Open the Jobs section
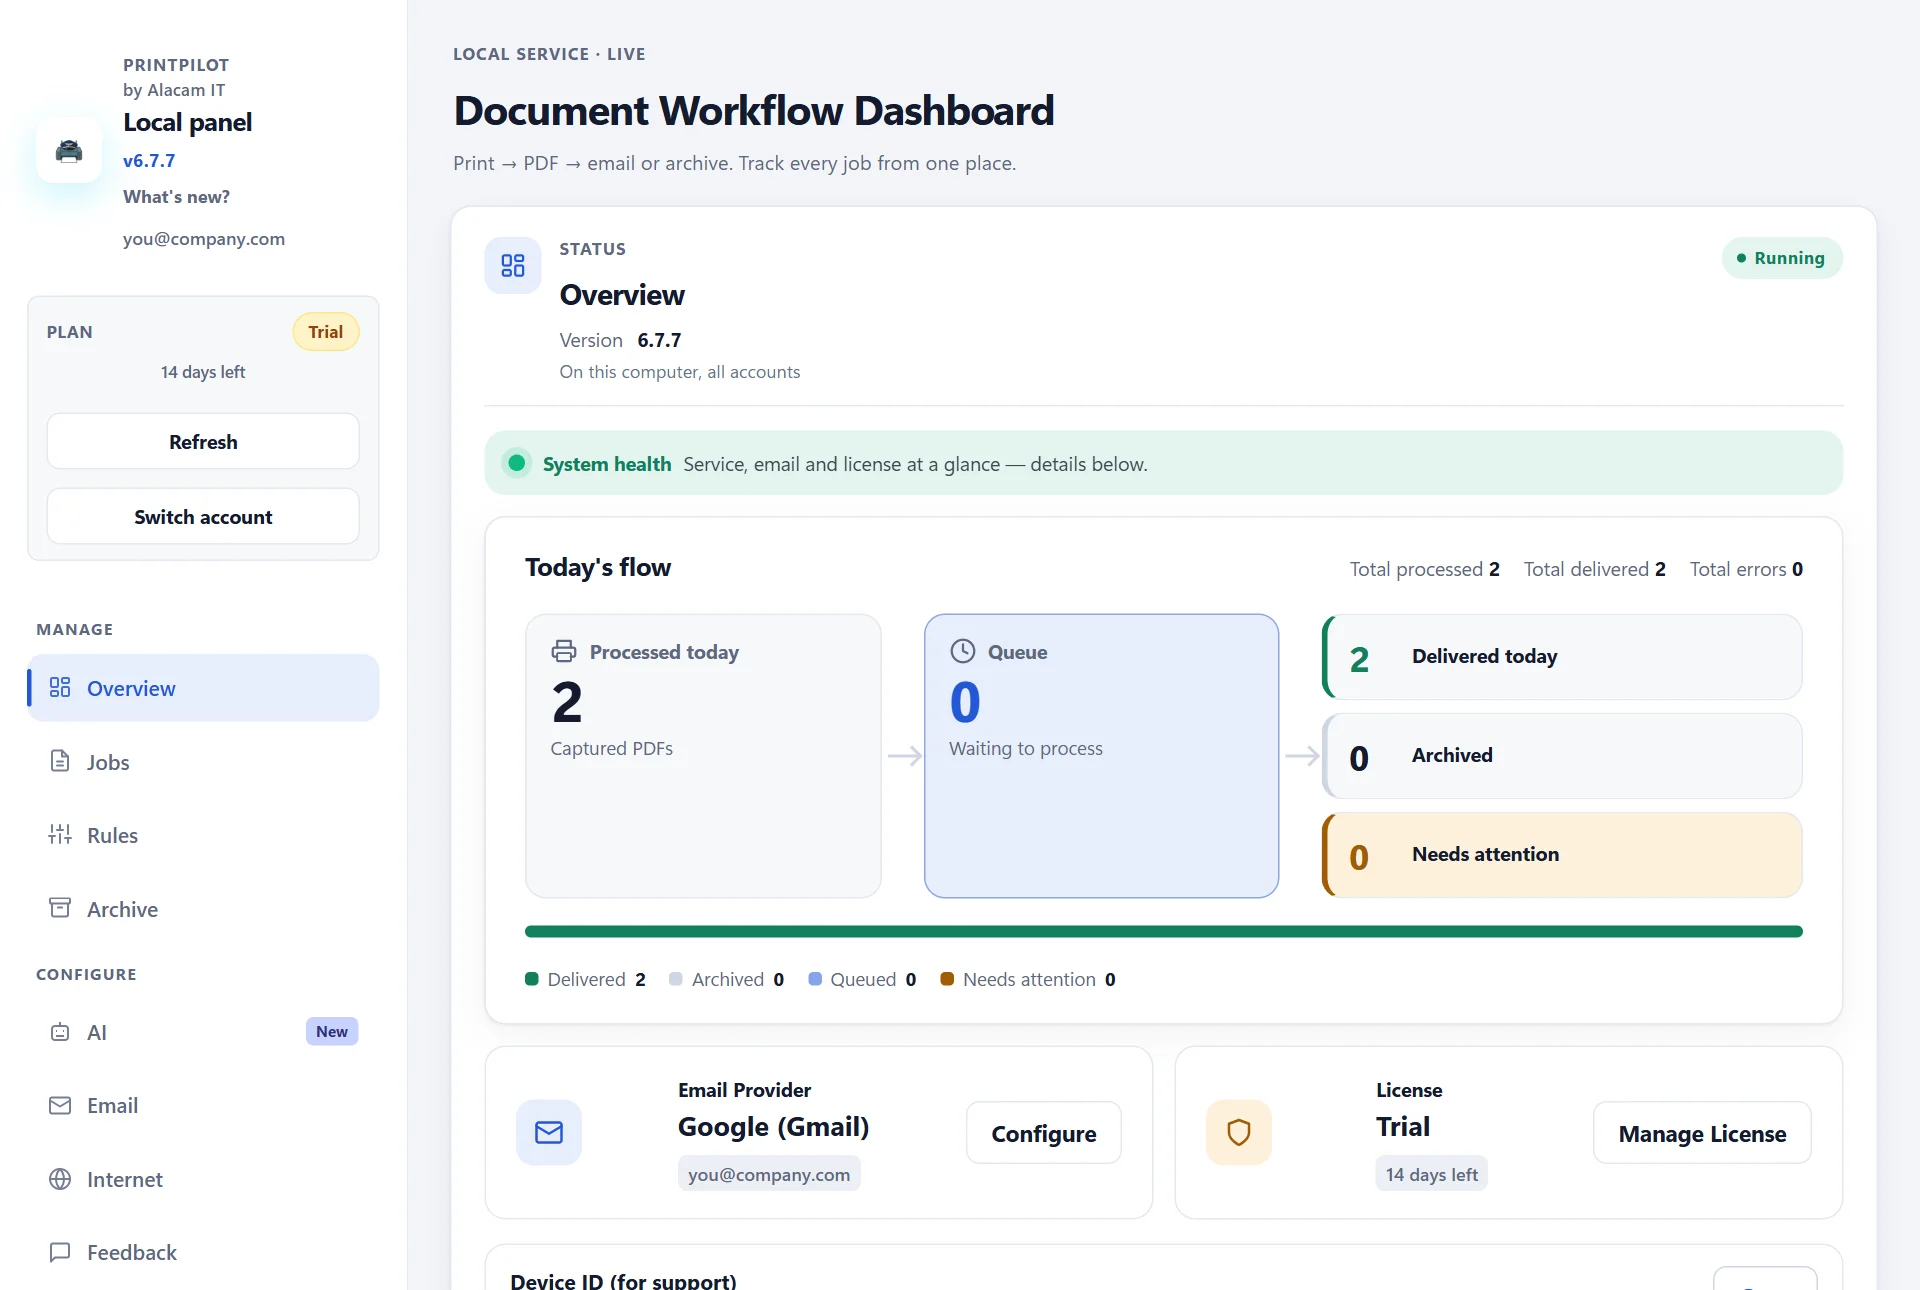The width and height of the screenshot is (1920, 1290). [203, 762]
